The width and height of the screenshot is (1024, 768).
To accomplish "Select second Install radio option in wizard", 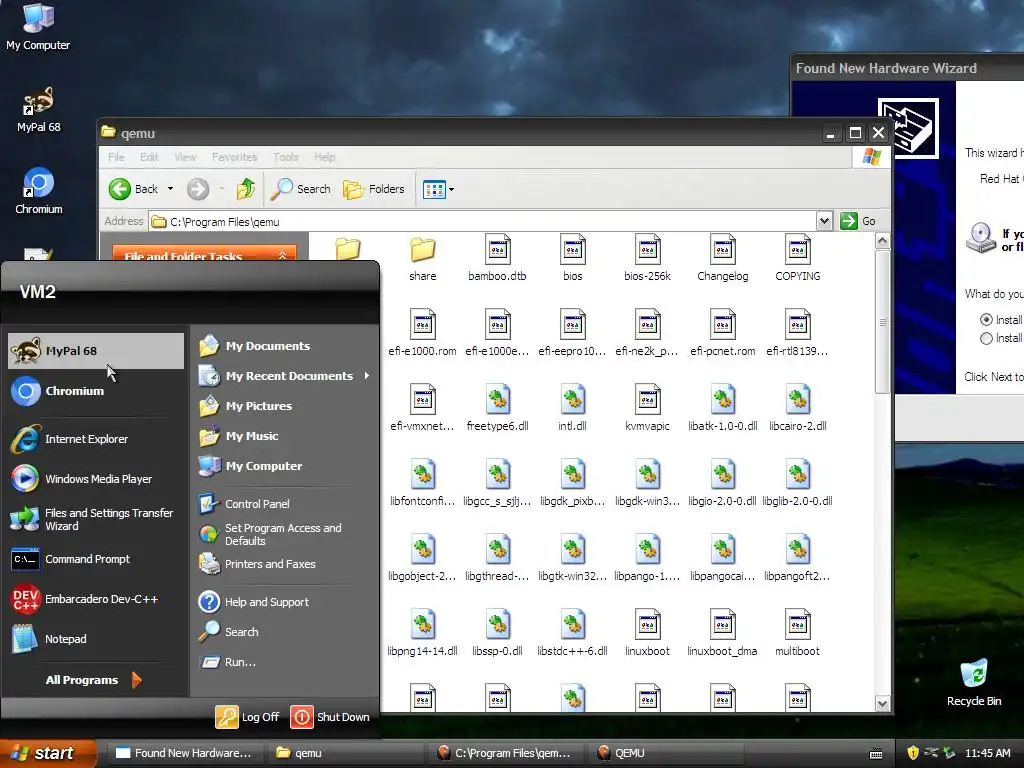I will 986,338.
